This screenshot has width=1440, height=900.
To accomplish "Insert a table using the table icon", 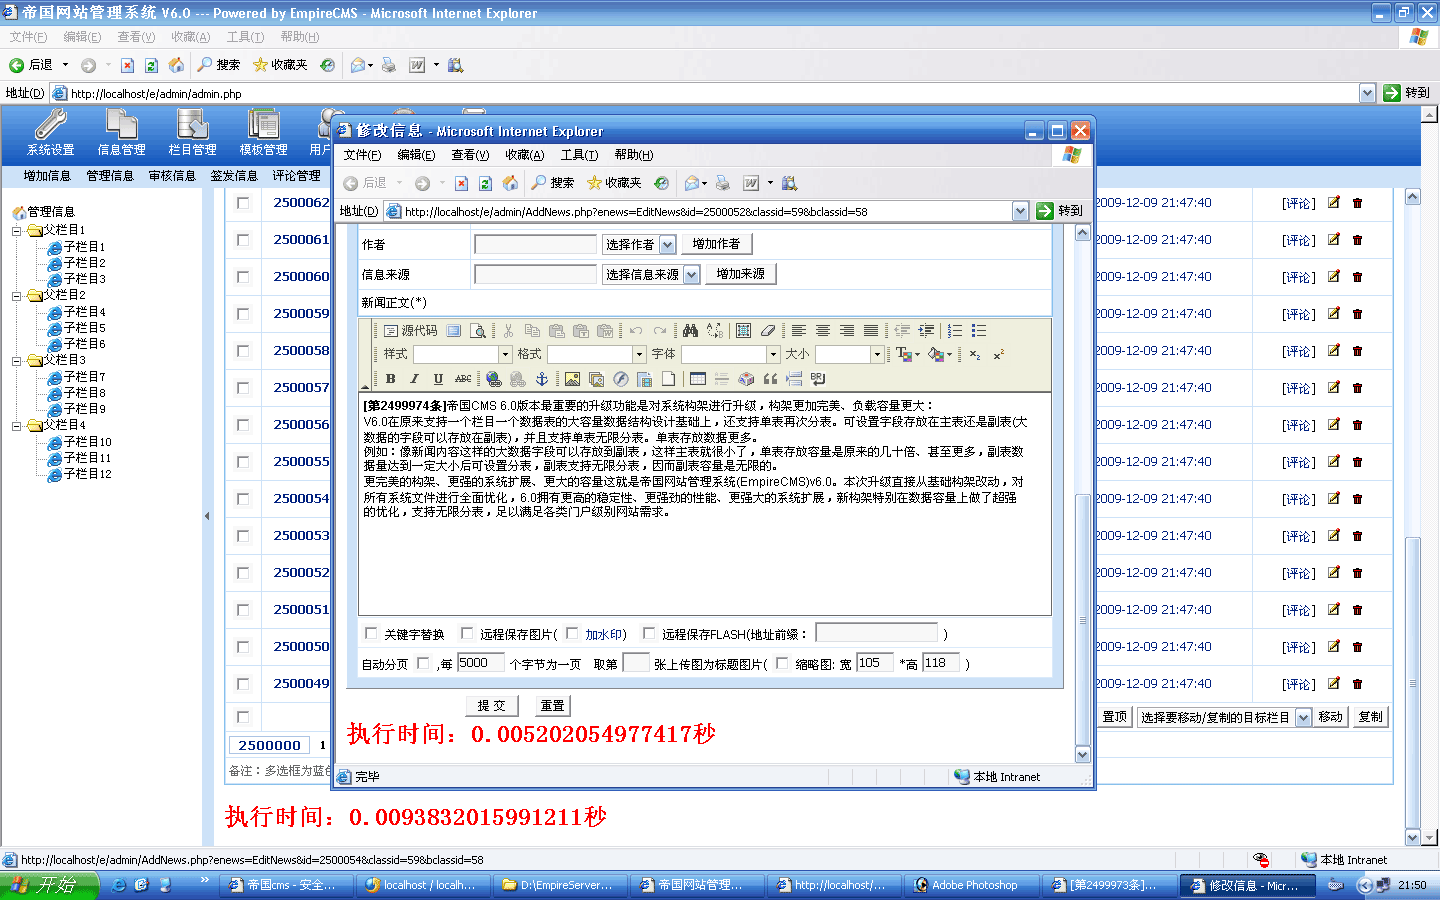I will [698, 379].
